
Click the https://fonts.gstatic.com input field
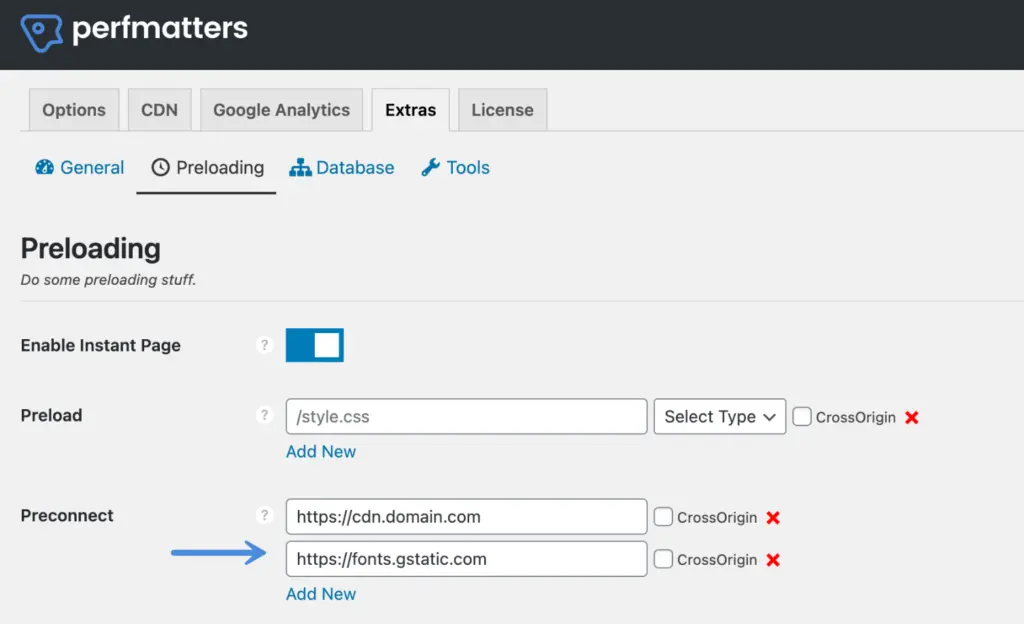[x=466, y=559]
